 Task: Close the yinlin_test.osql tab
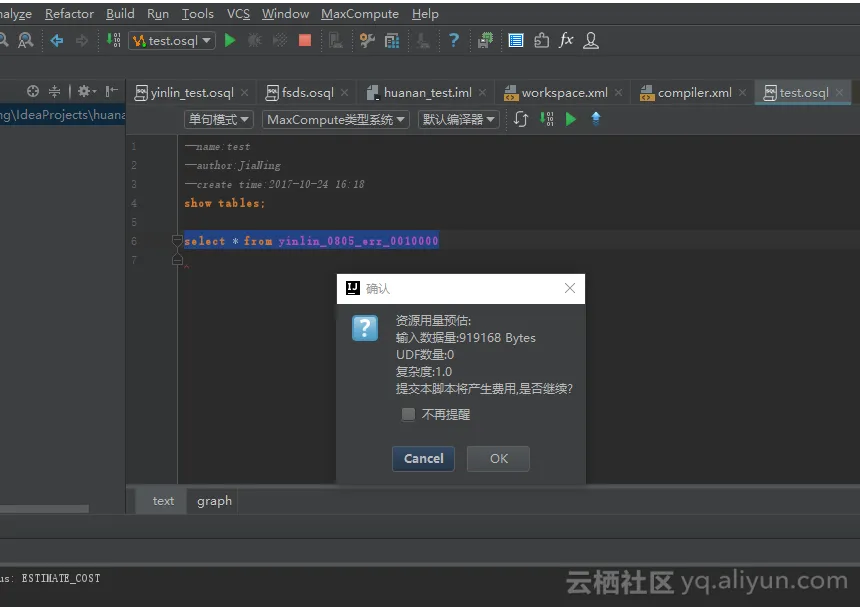(x=245, y=93)
